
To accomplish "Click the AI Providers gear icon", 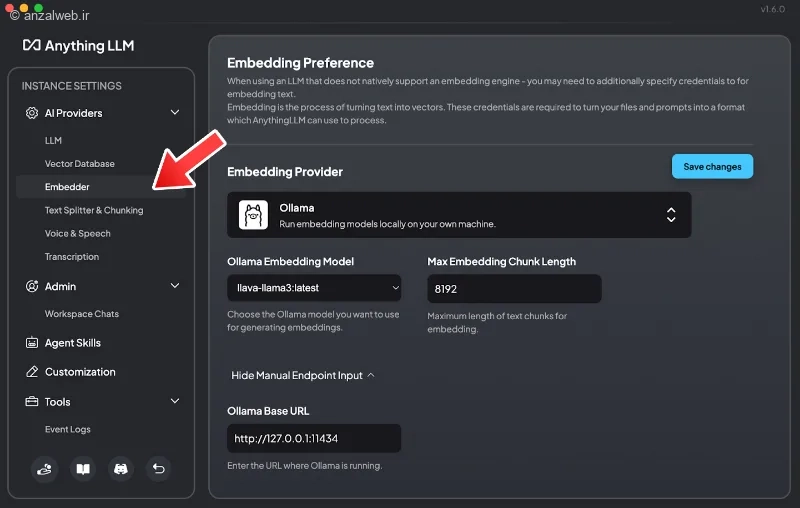I will 32,113.
